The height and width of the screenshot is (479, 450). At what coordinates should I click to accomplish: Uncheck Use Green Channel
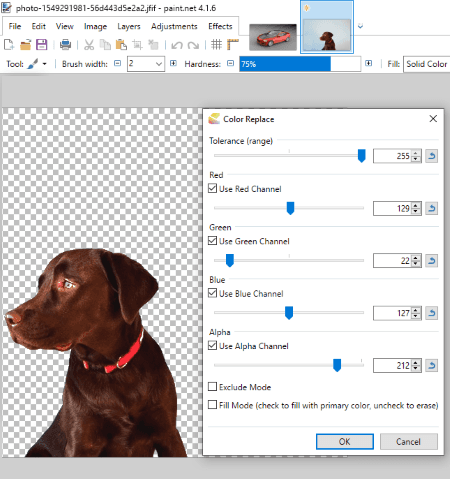coord(212,241)
